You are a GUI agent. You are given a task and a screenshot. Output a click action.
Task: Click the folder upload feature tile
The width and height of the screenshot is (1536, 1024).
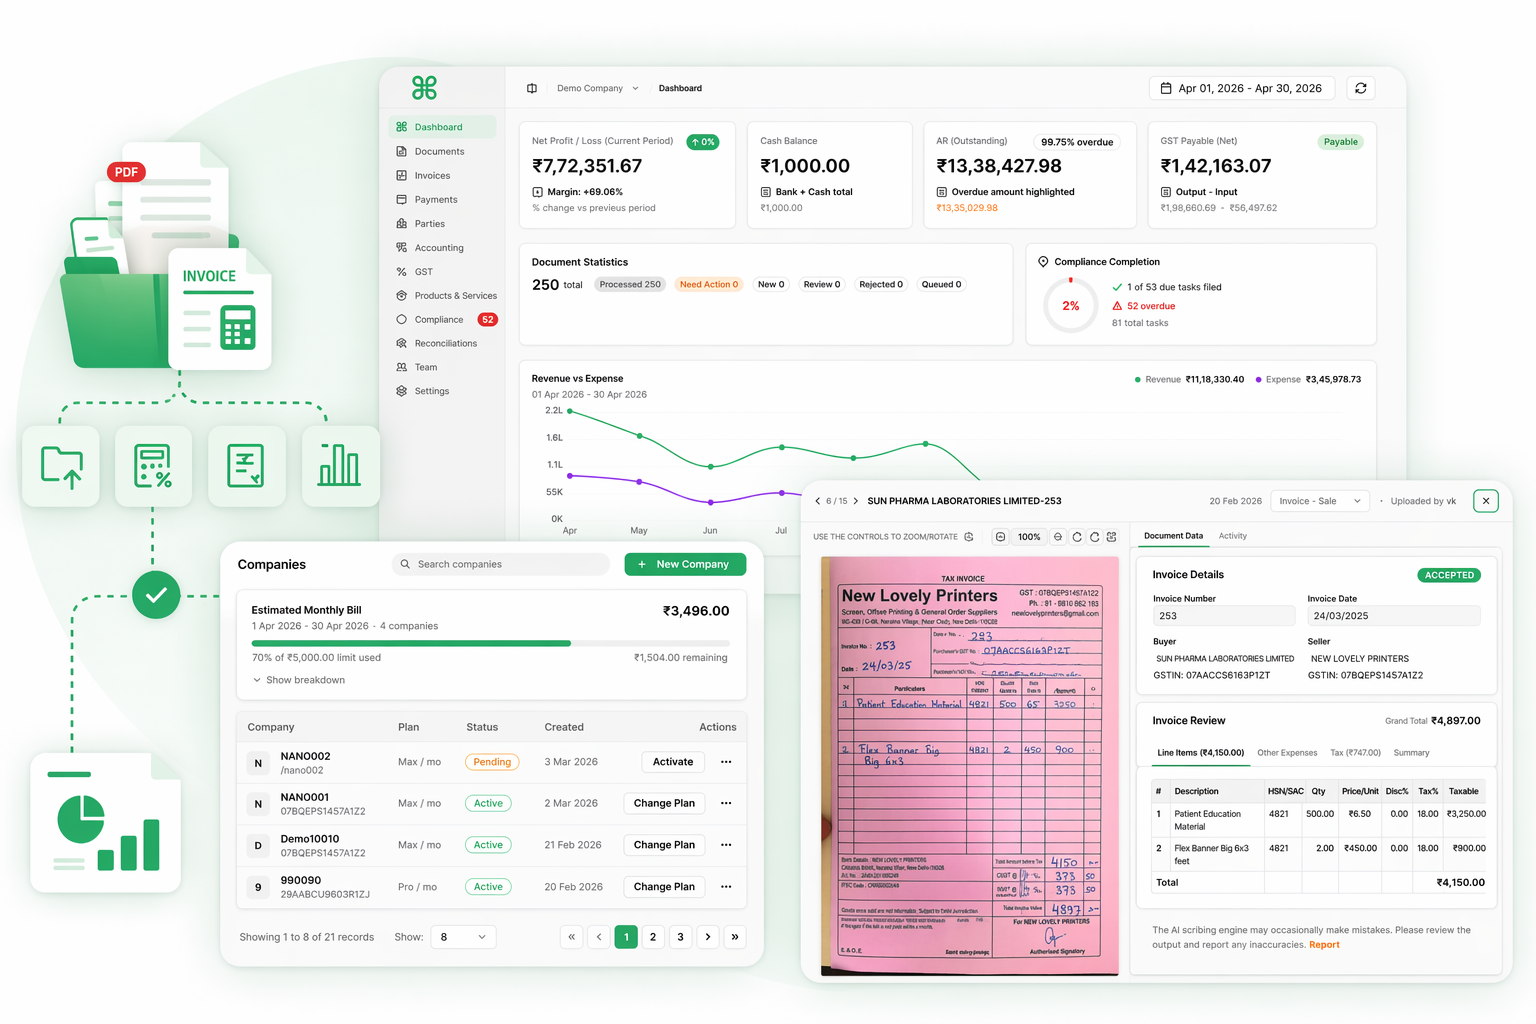(61, 466)
